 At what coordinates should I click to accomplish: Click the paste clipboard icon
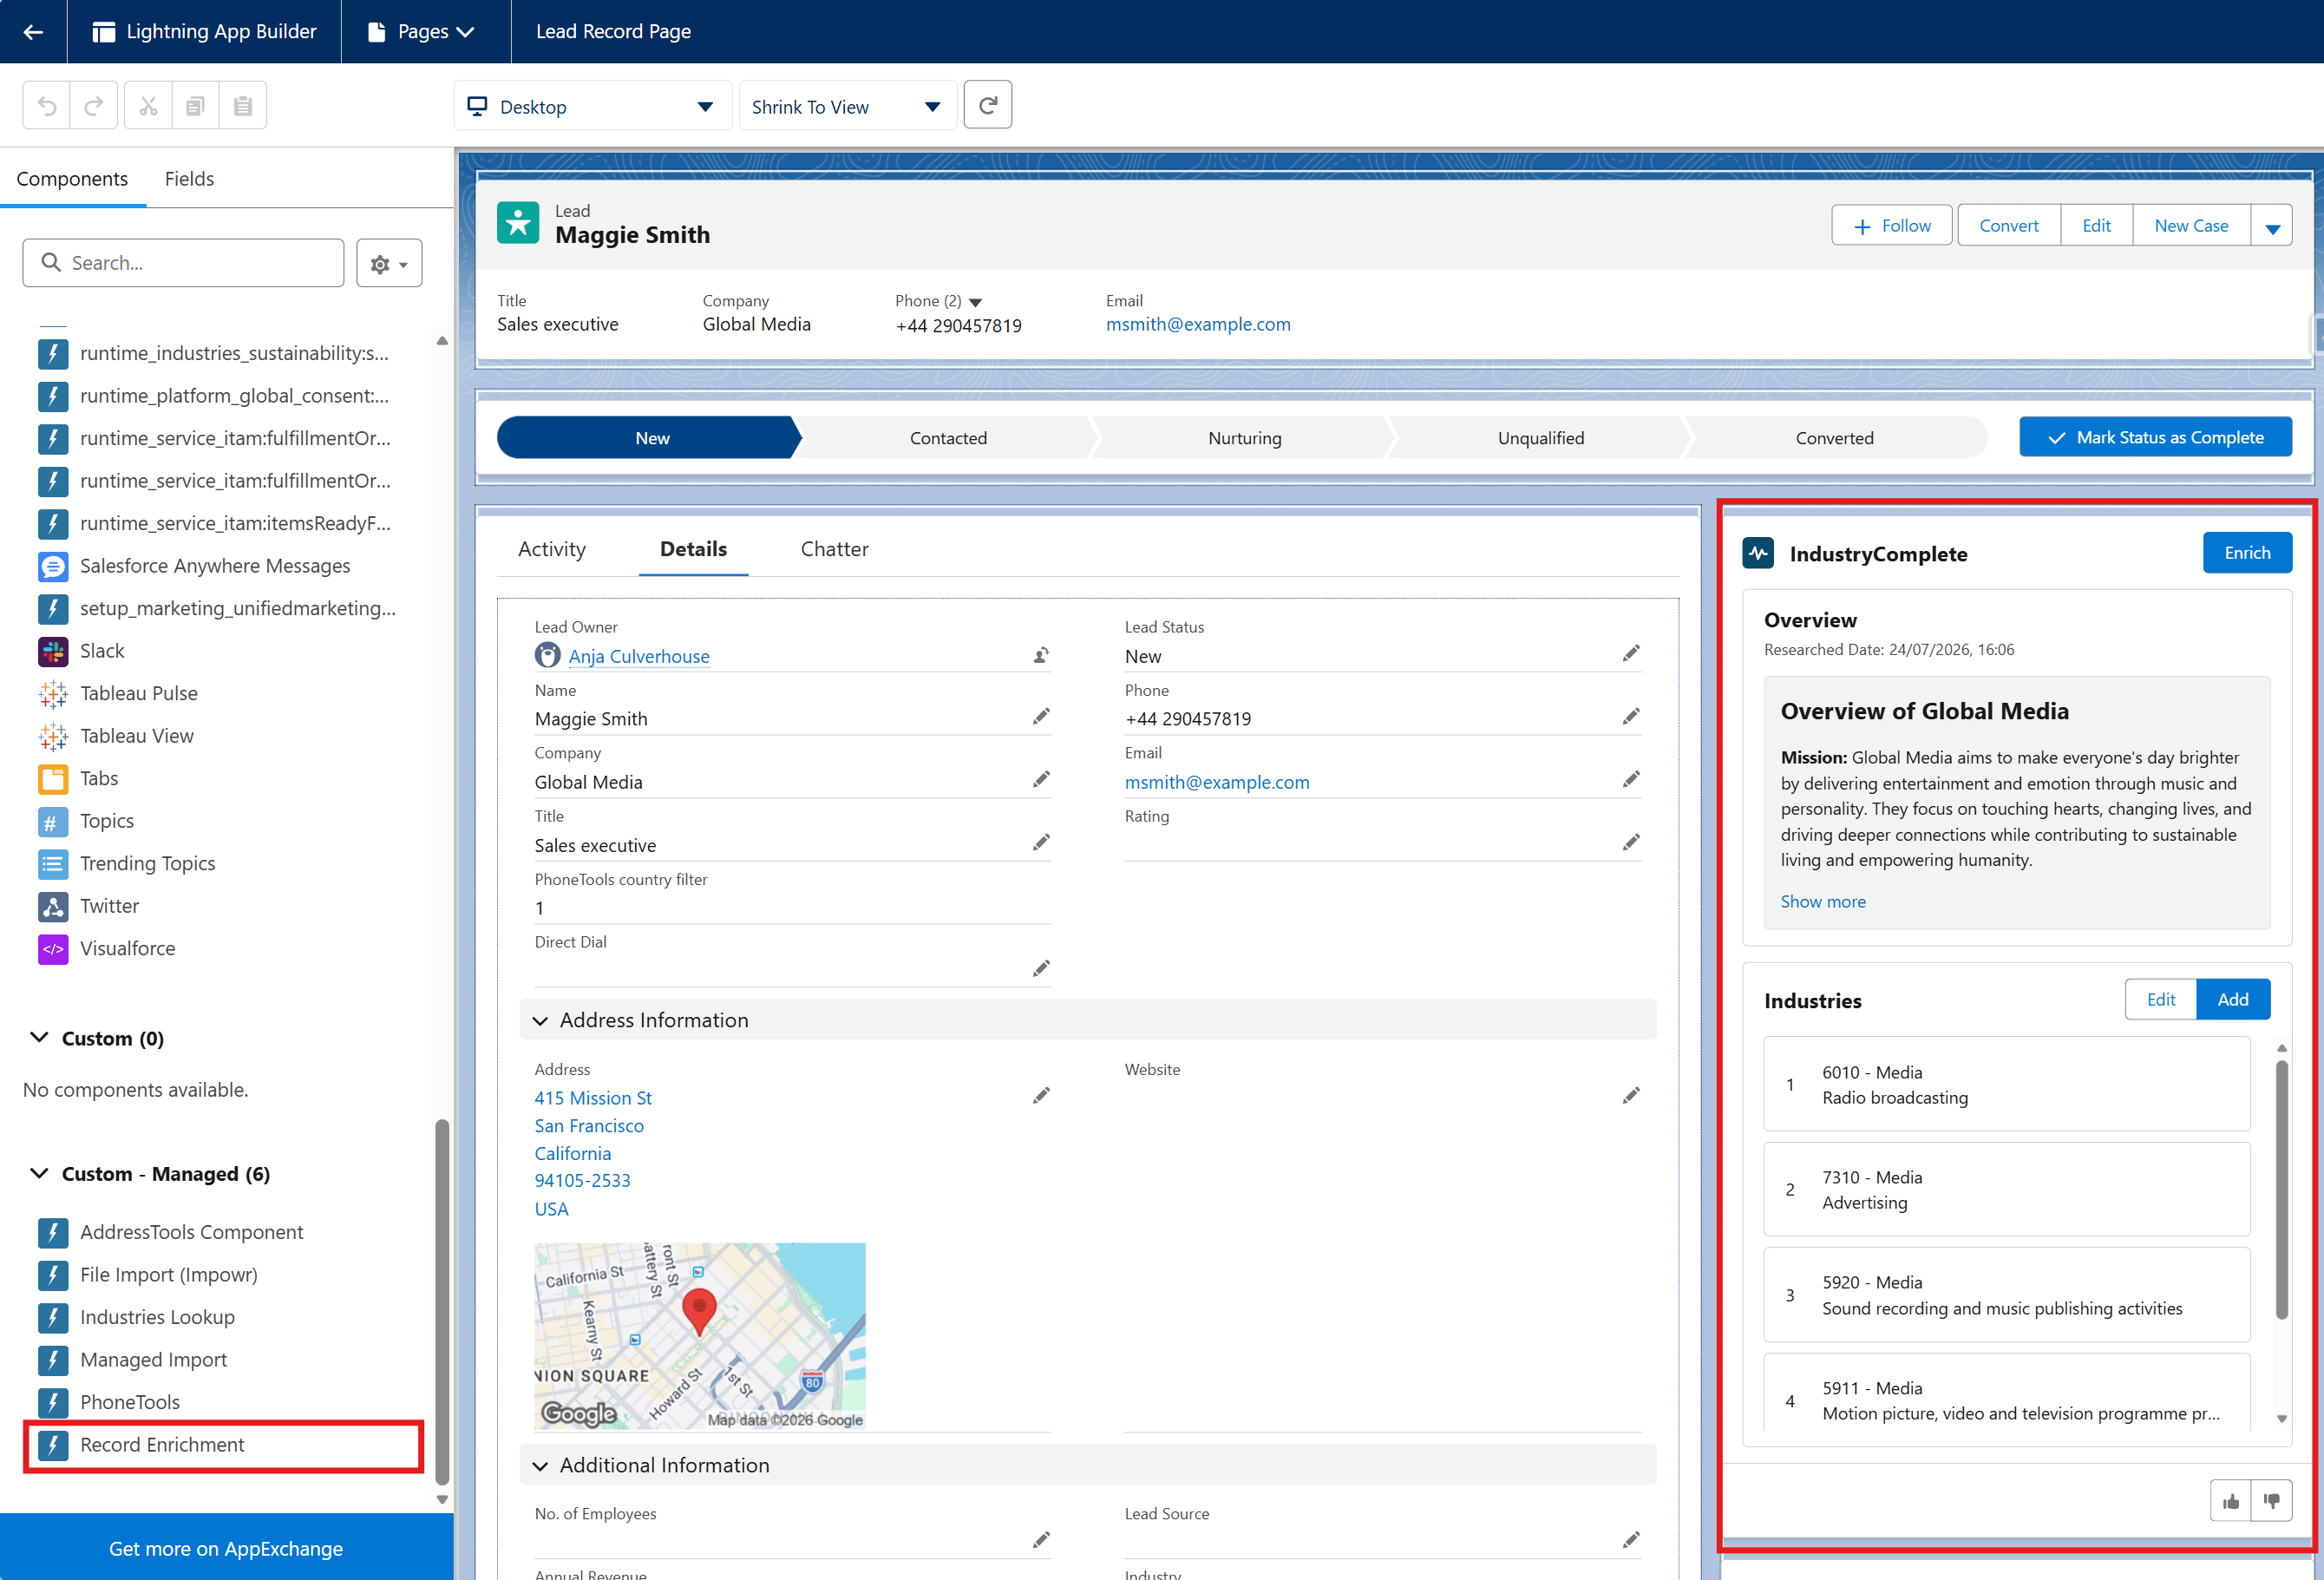[x=242, y=105]
